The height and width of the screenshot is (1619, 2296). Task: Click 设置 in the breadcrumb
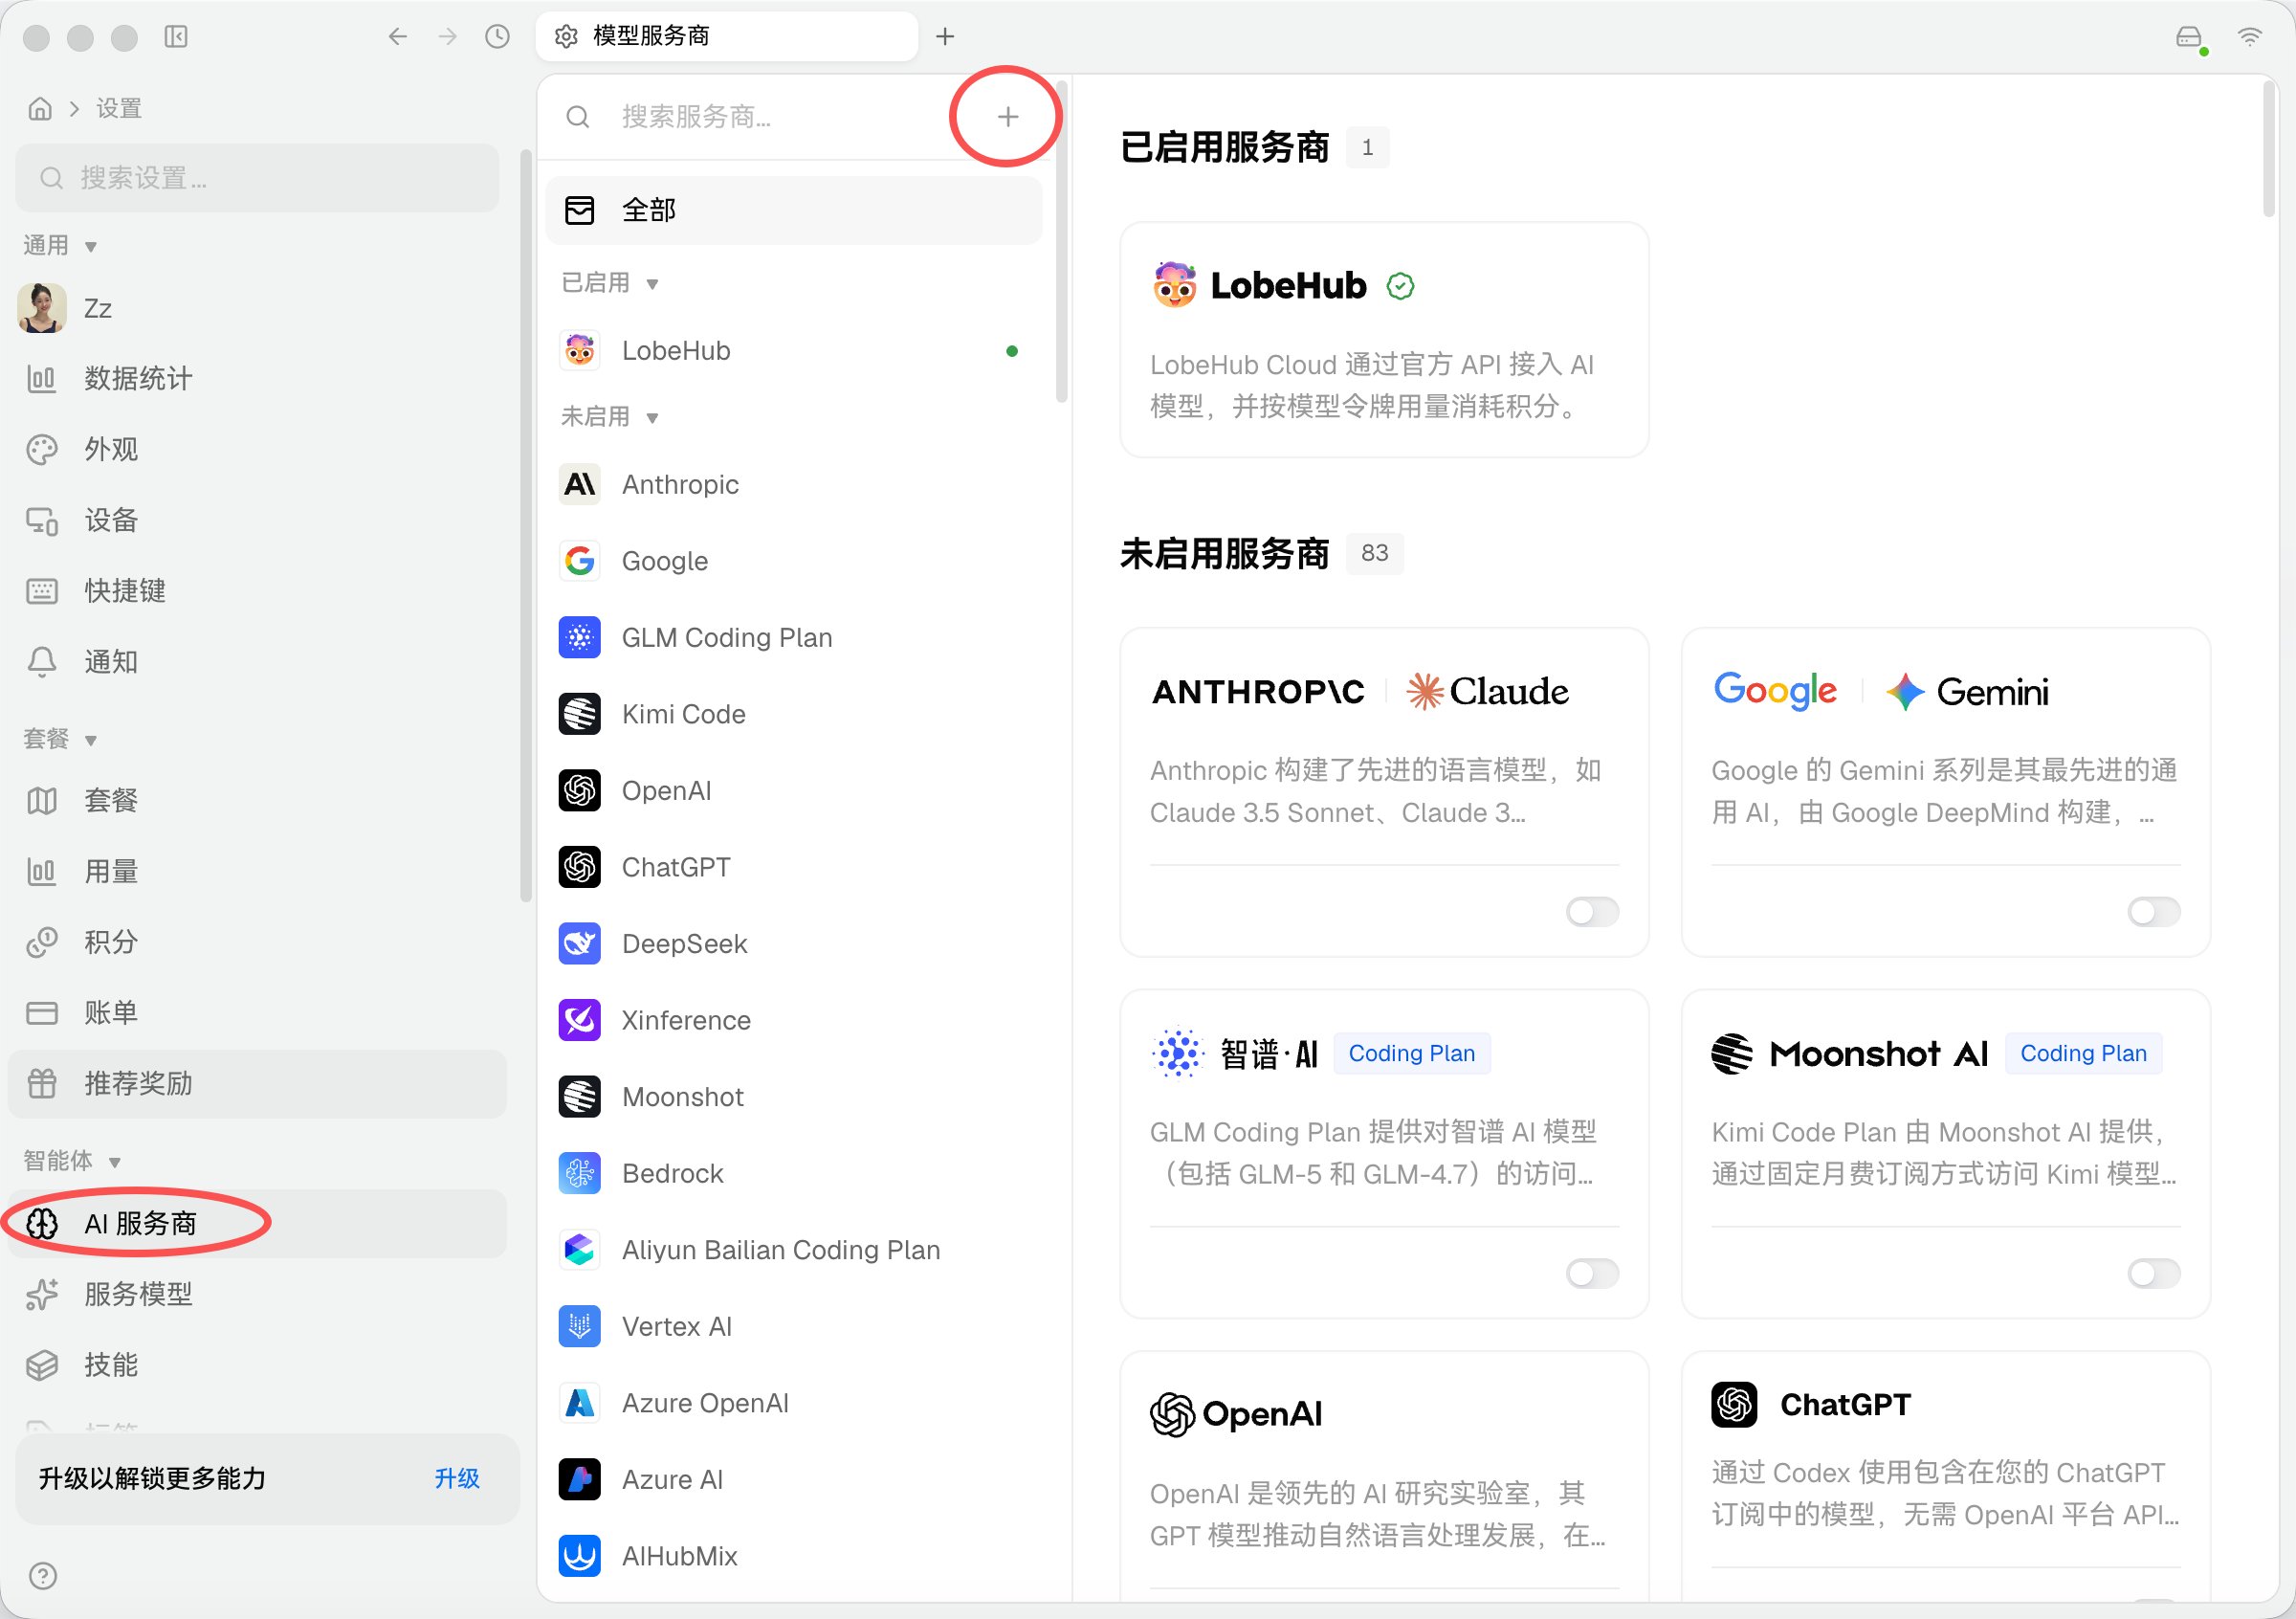[x=119, y=108]
